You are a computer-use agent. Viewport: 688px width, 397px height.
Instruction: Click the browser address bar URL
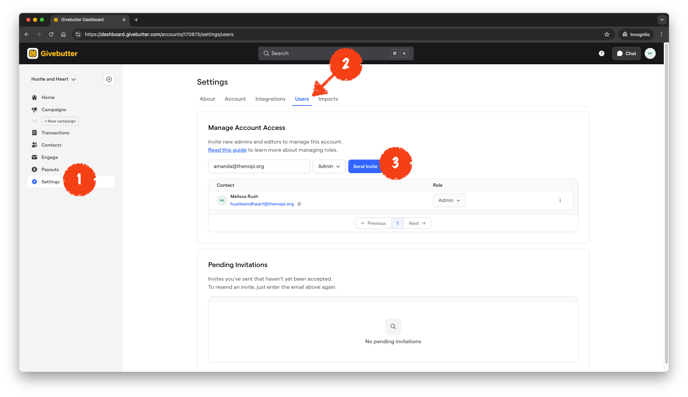[x=159, y=34]
